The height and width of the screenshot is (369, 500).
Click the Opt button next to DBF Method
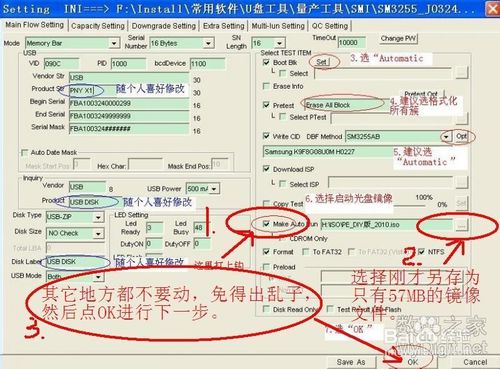click(x=461, y=136)
